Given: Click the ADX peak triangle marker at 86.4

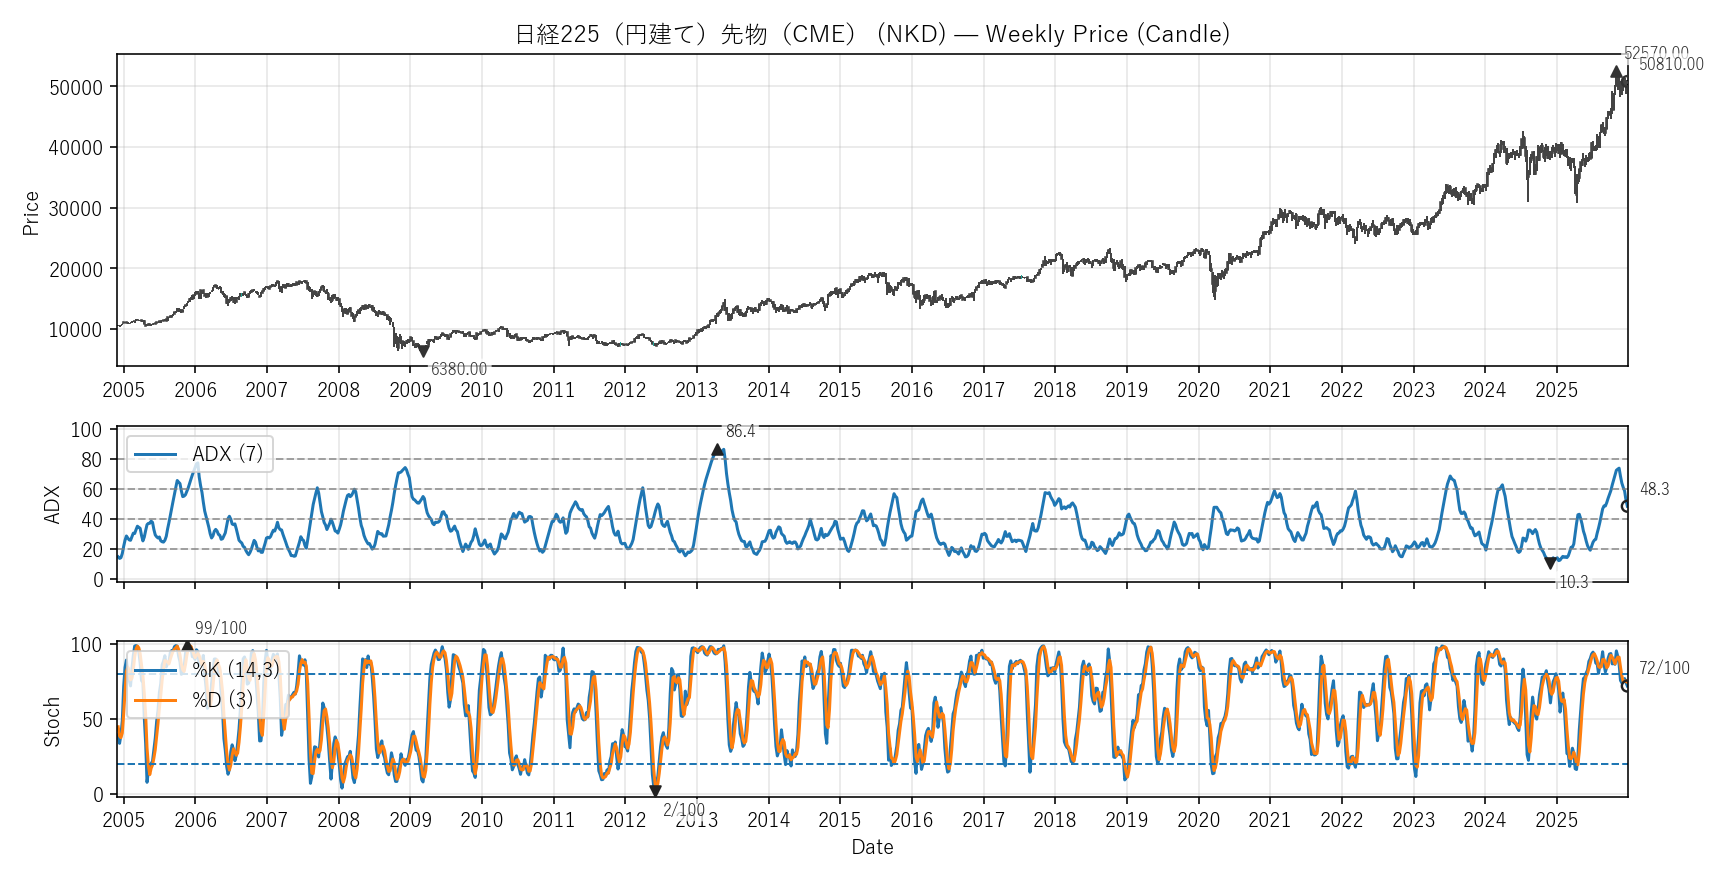Looking at the screenshot, I should [717, 450].
